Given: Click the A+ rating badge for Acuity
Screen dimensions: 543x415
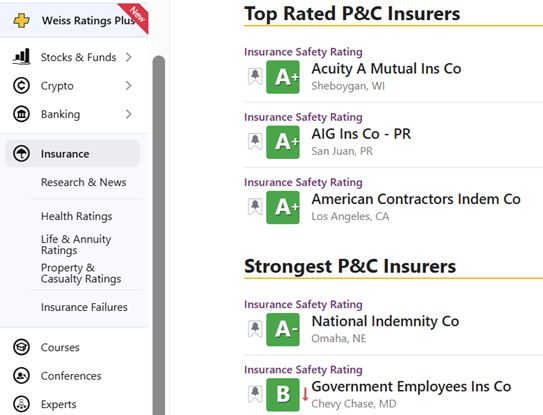Looking at the screenshot, I should pyautogui.click(x=283, y=77).
